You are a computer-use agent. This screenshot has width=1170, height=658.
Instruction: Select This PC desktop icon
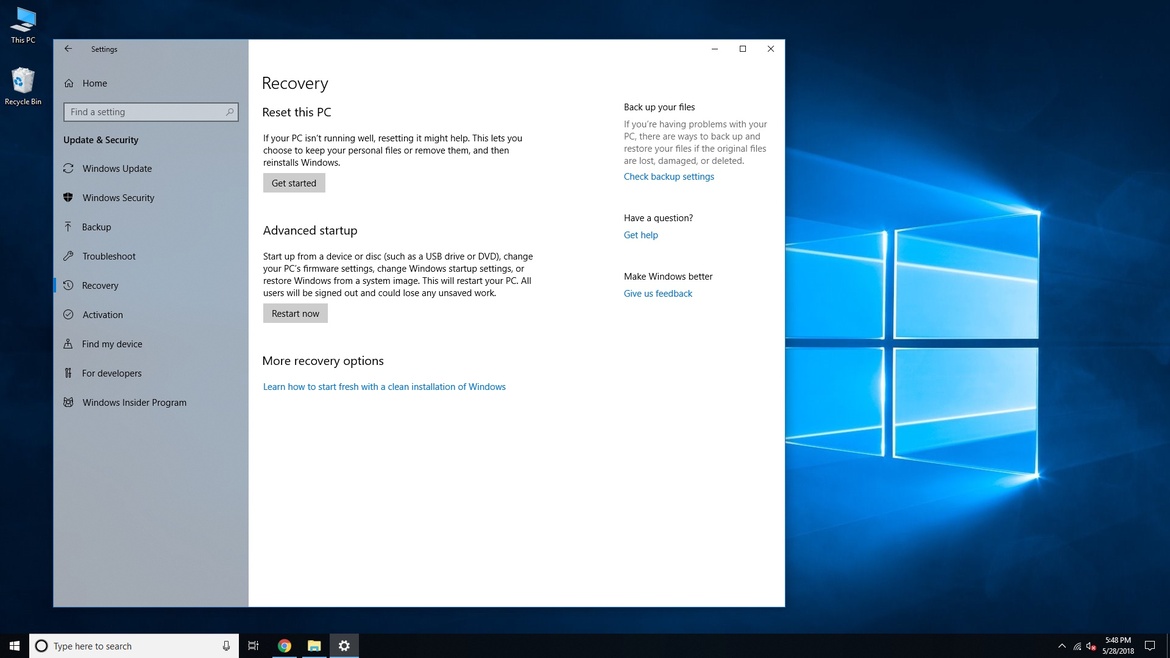point(23,25)
